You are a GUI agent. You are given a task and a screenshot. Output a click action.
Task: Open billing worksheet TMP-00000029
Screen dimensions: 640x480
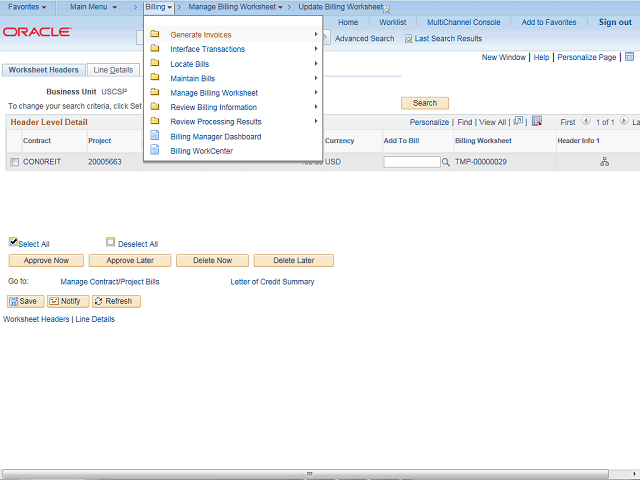click(x=481, y=162)
